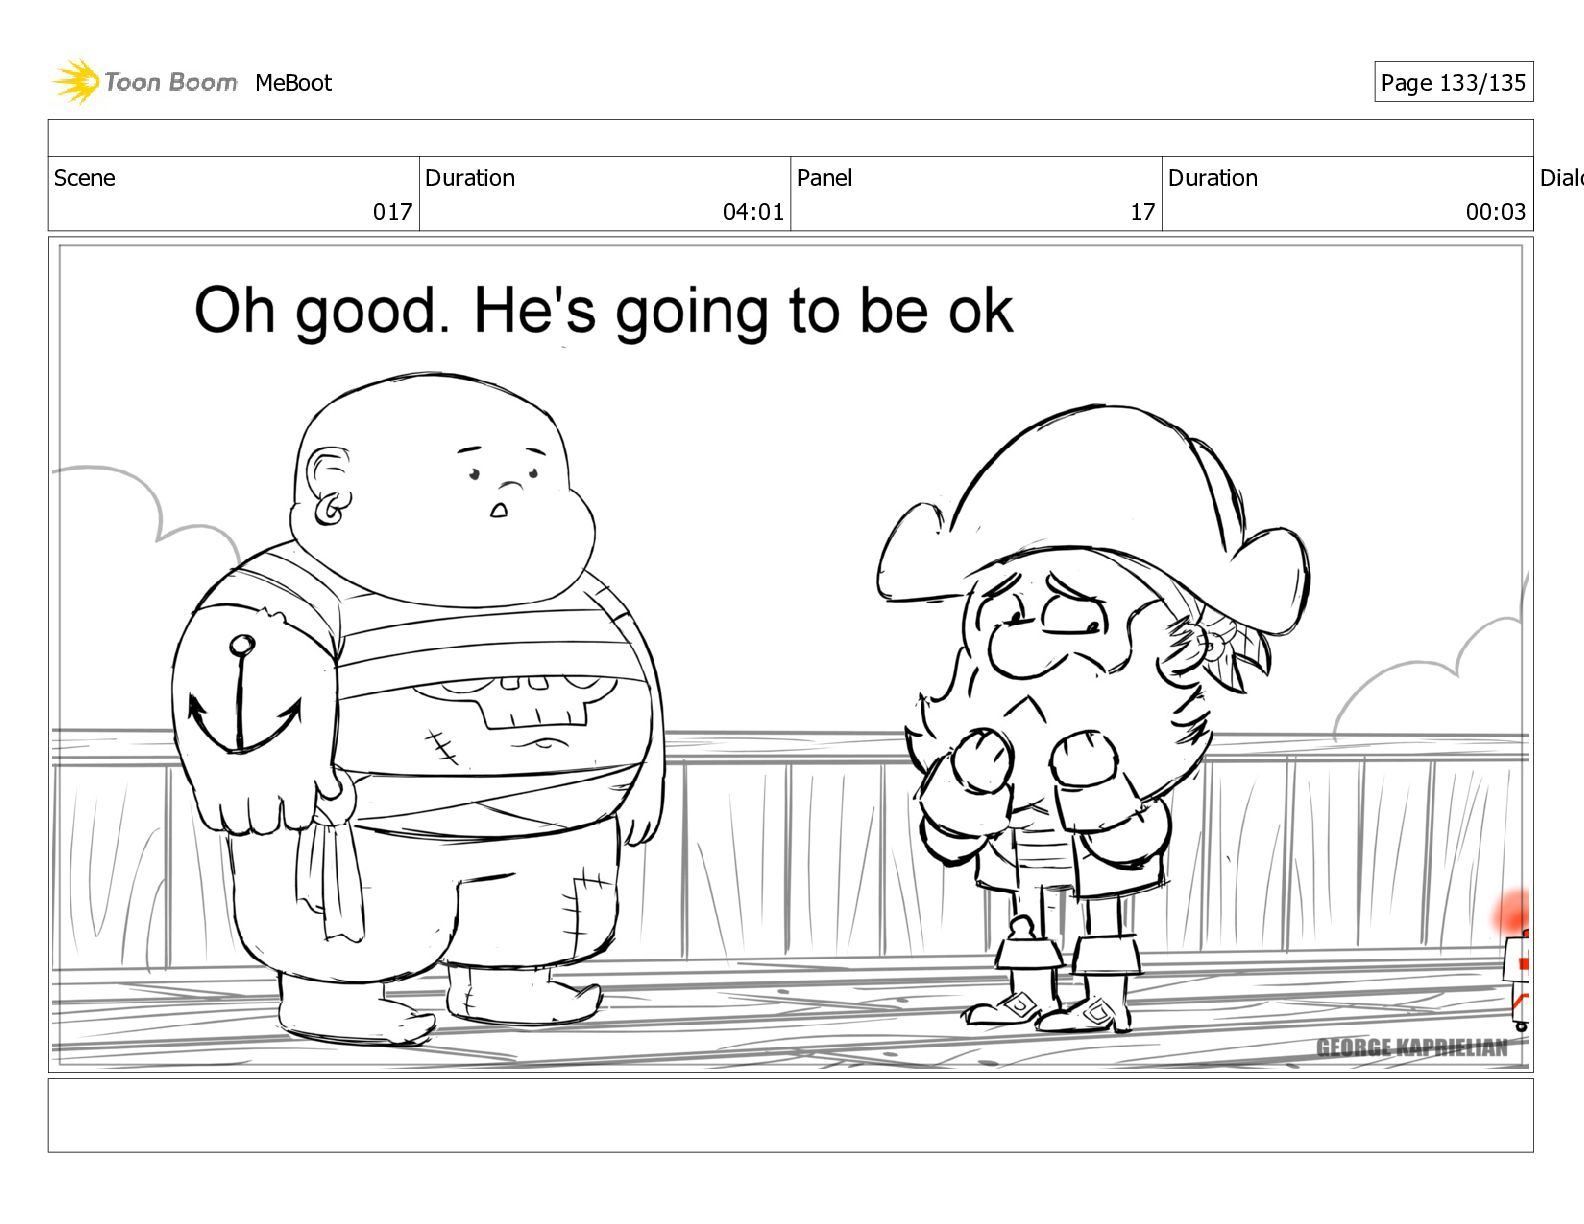Click the George Kaprielian watermark
1584x1224 pixels.
pos(1411,1047)
